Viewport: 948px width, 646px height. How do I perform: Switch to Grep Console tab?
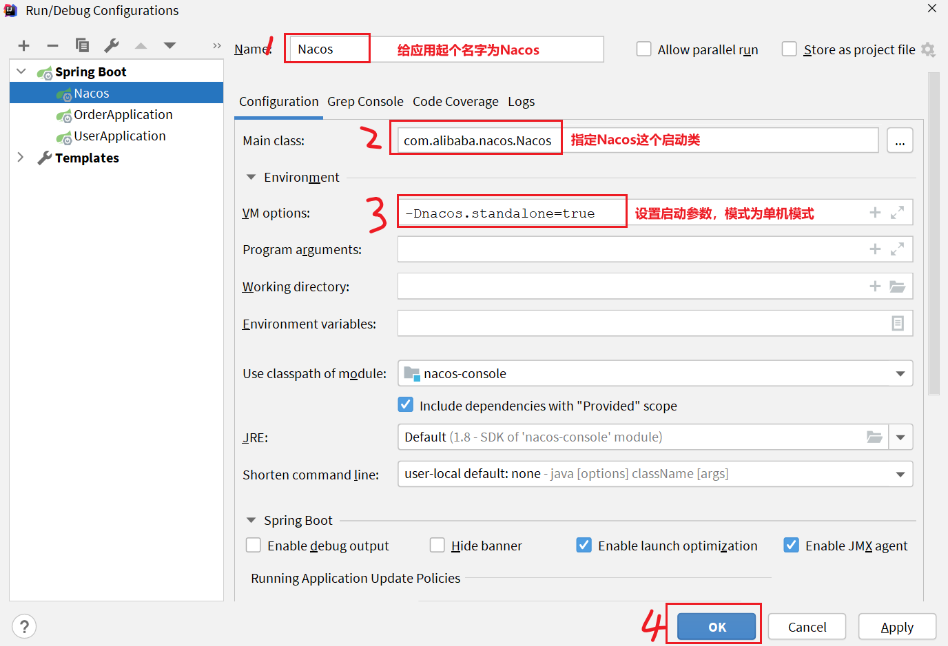tap(365, 102)
